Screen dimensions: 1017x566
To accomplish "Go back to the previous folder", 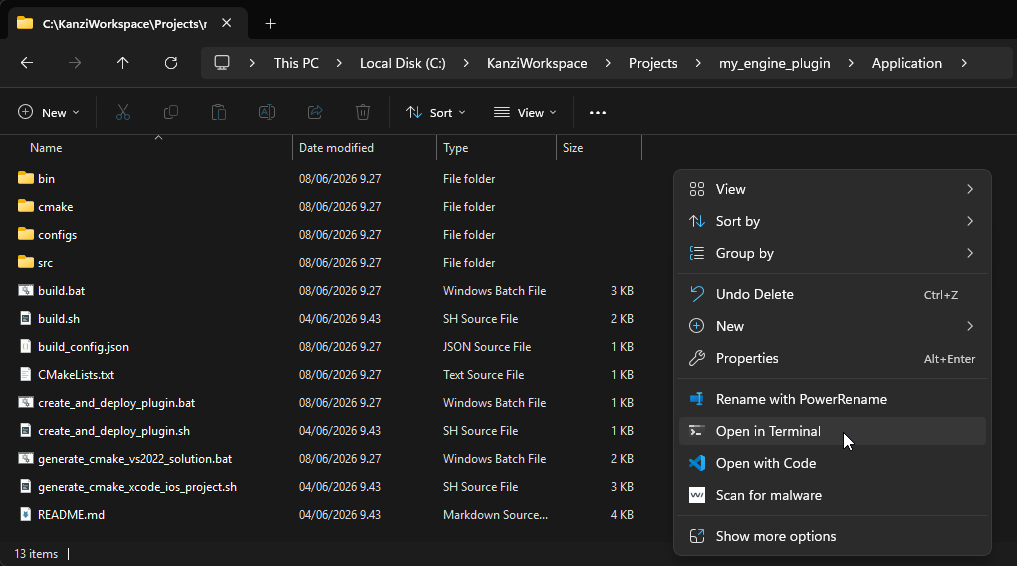I will (x=27, y=63).
